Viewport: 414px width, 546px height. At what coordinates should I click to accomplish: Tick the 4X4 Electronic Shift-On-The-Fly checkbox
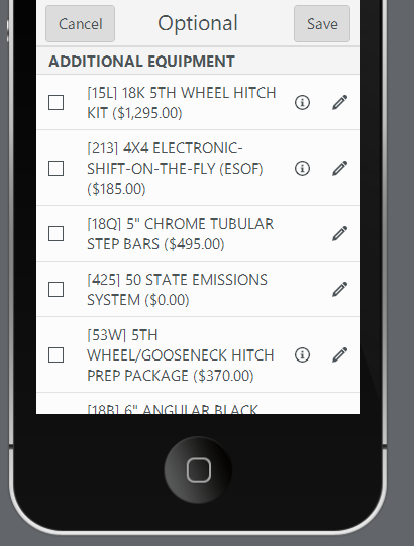[x=56, y=169]
